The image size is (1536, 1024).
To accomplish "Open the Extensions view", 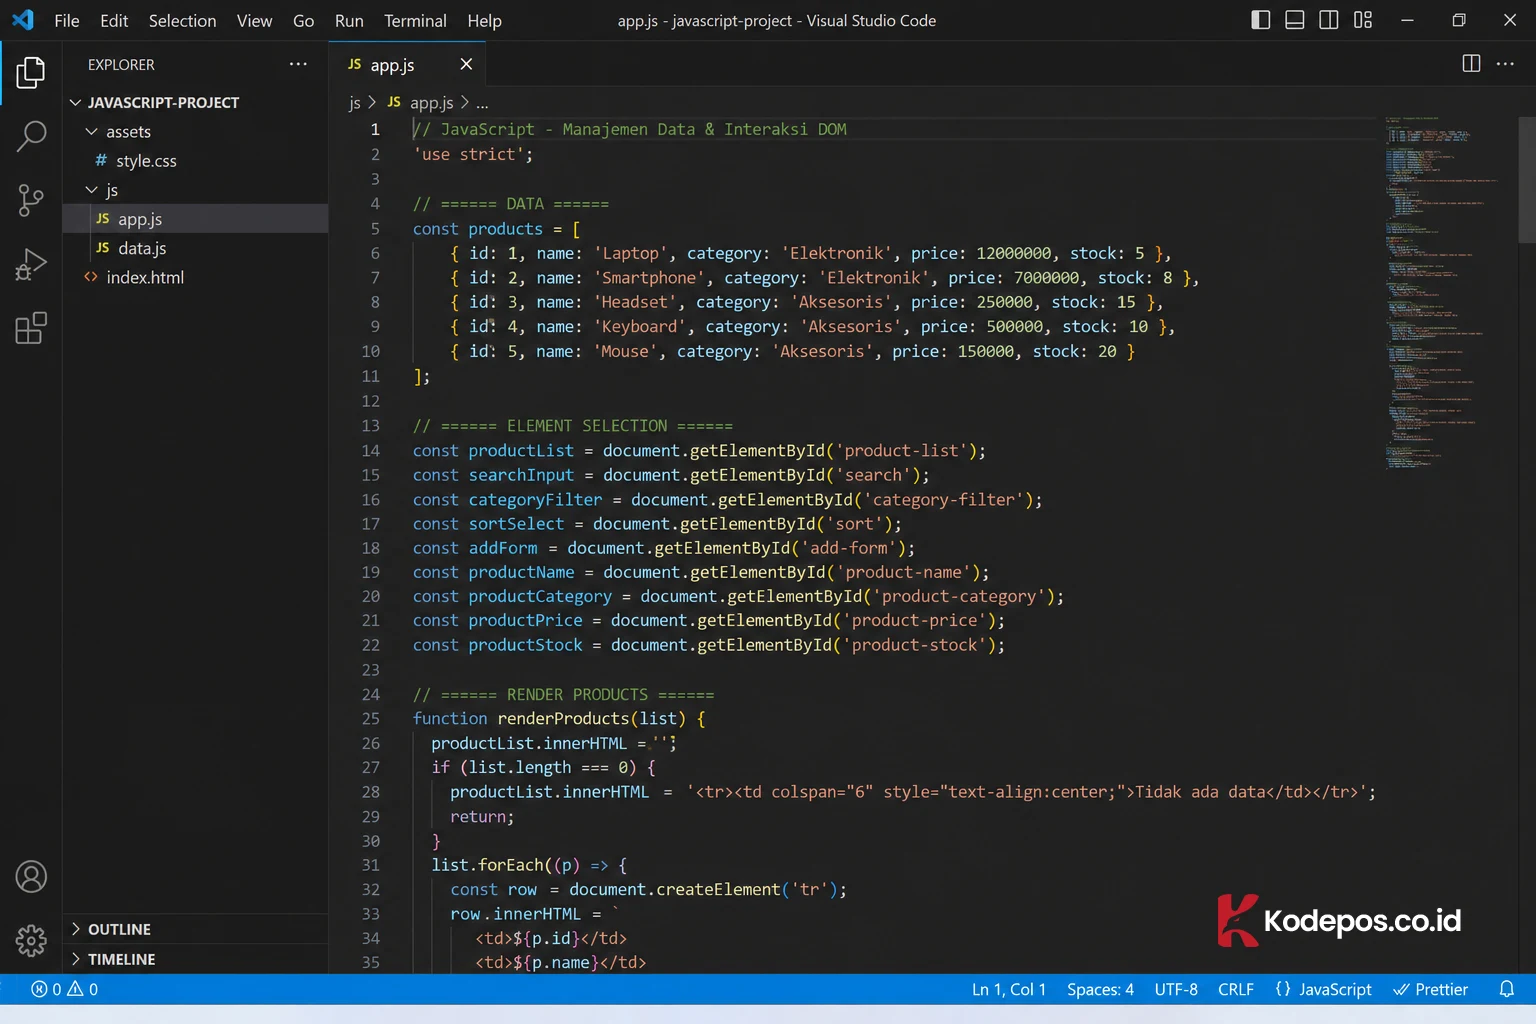I will (x=31, y=328).
